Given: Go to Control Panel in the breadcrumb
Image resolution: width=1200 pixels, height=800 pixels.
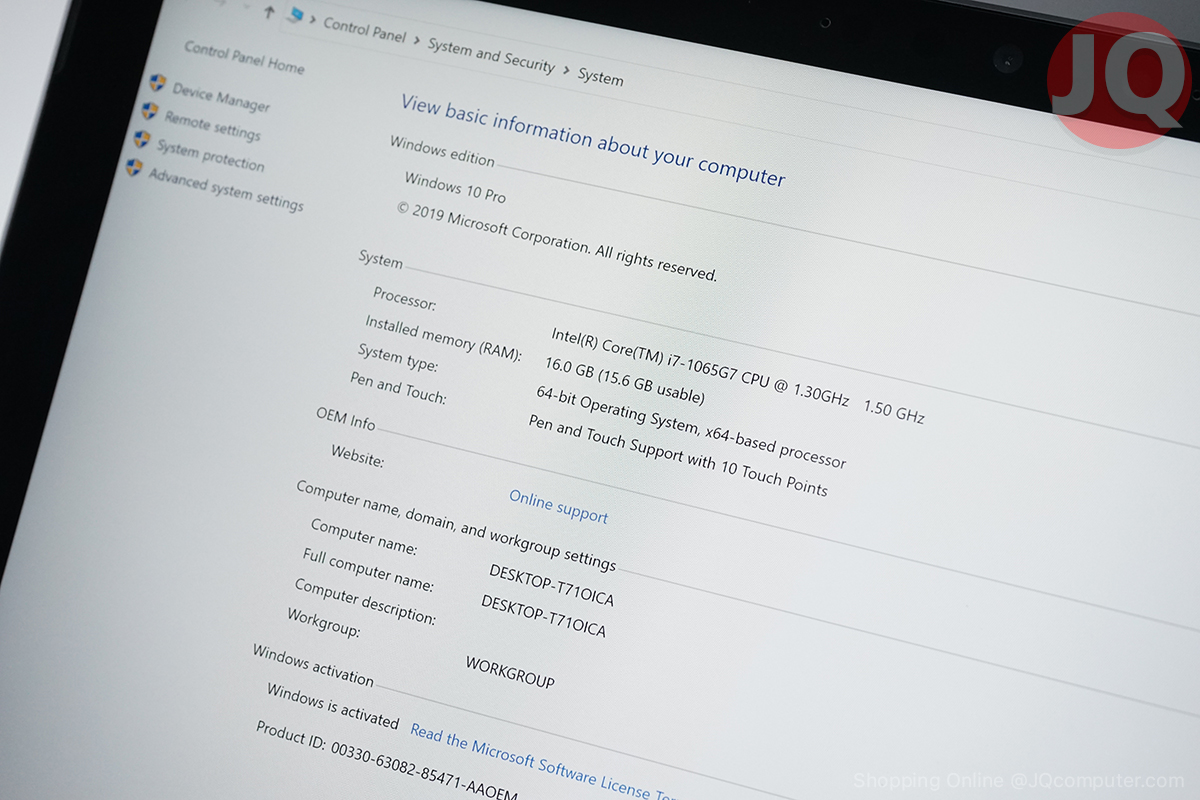Looking at the screenshot, I should pos(365,29).
